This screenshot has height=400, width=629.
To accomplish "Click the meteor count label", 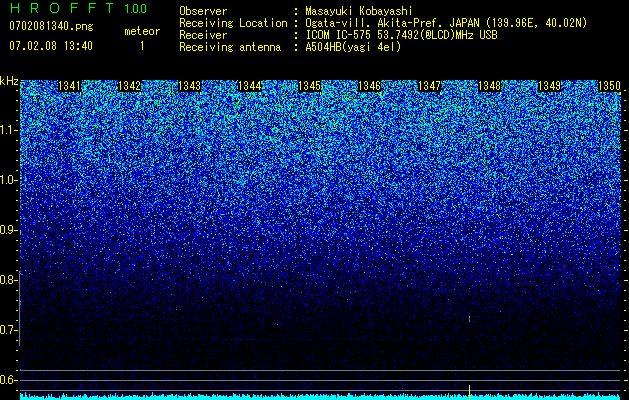I will [x=142, y=31].
